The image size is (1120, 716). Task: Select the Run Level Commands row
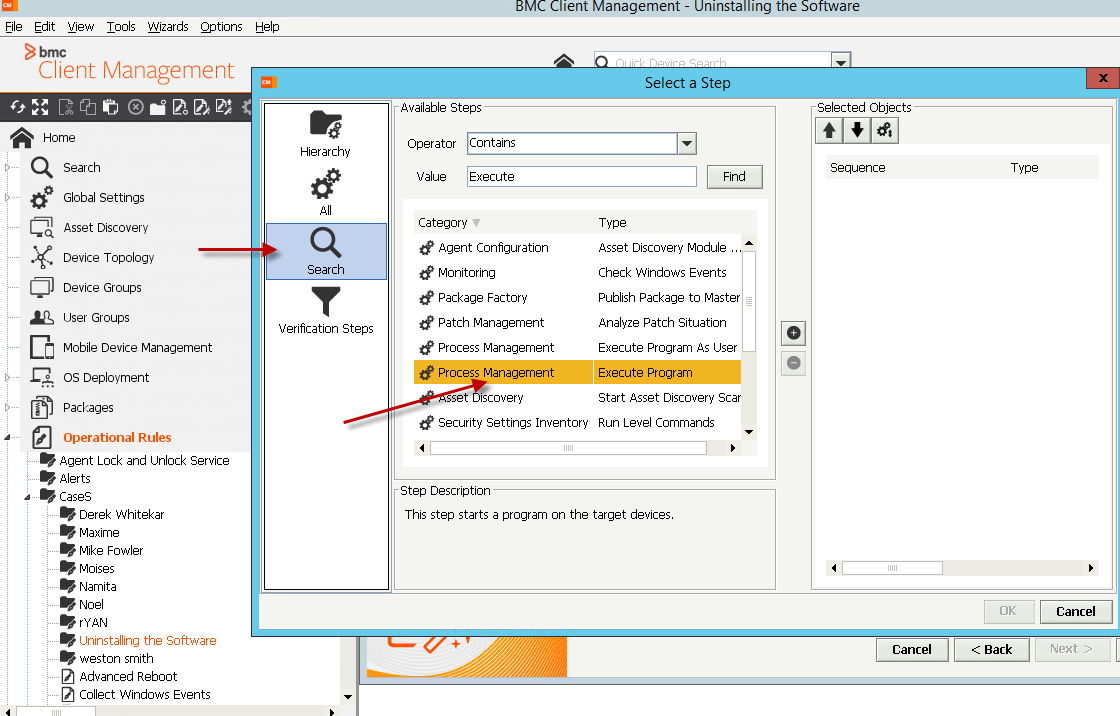coord(577,422)
